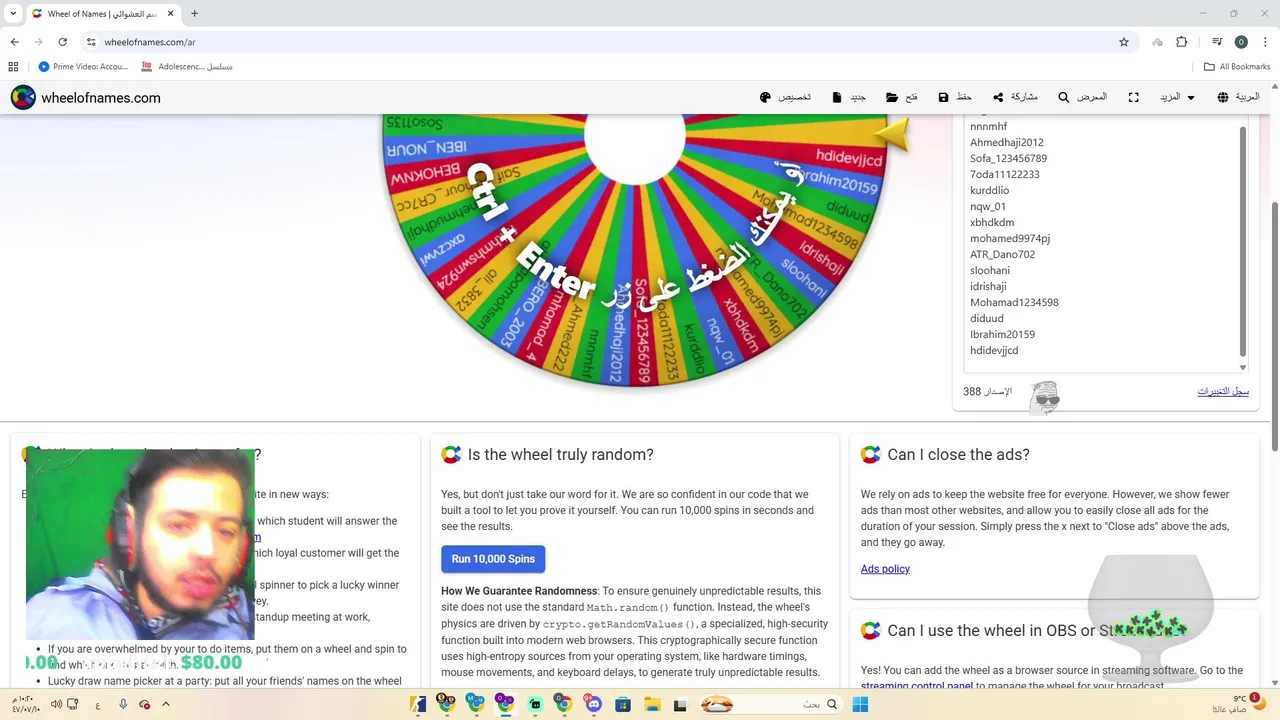Open a saved wheel with فتح
The image size is (1280, 720).
click(x=901, y=97)
